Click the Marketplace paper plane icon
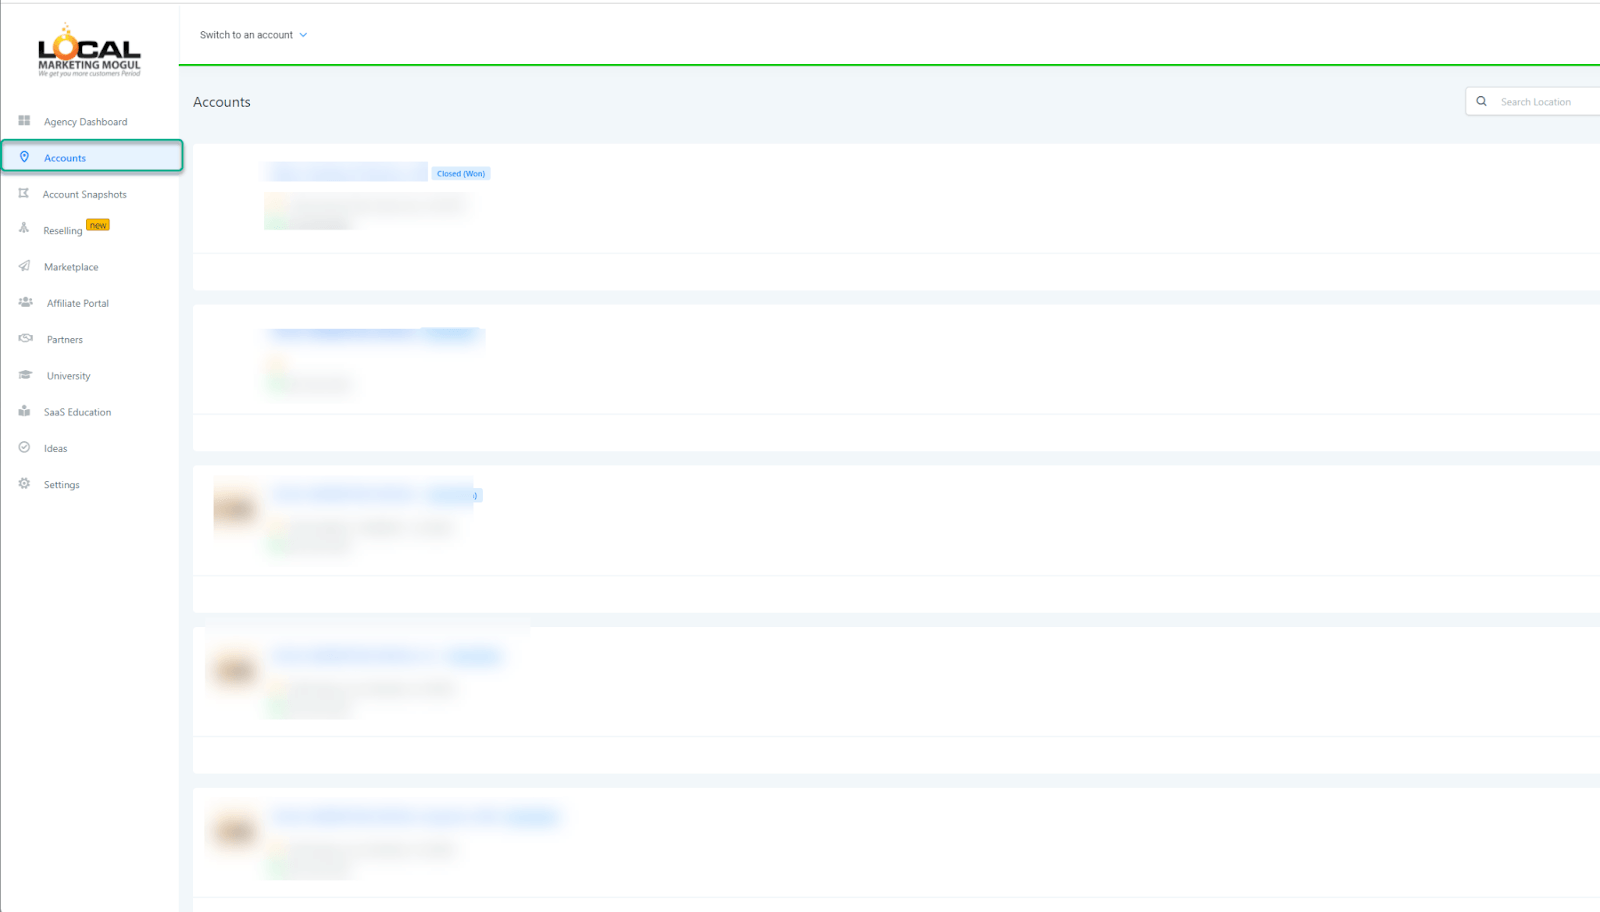The height and width of the screenshot is (912, 1600). point(24,266)
